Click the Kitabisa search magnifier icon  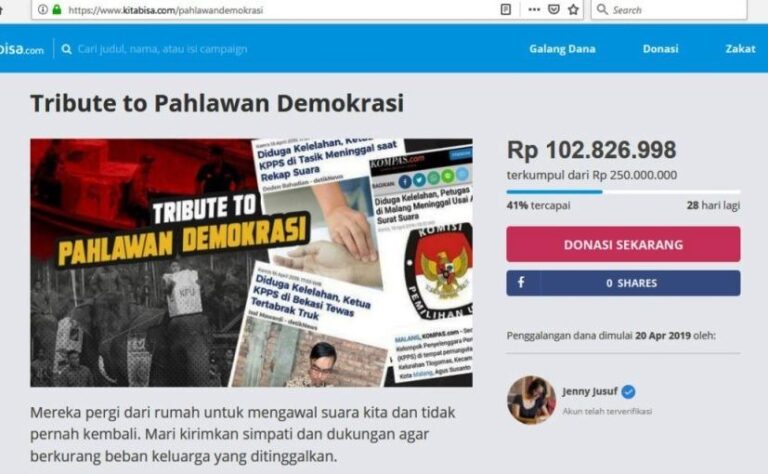click(x=67, y=49)
